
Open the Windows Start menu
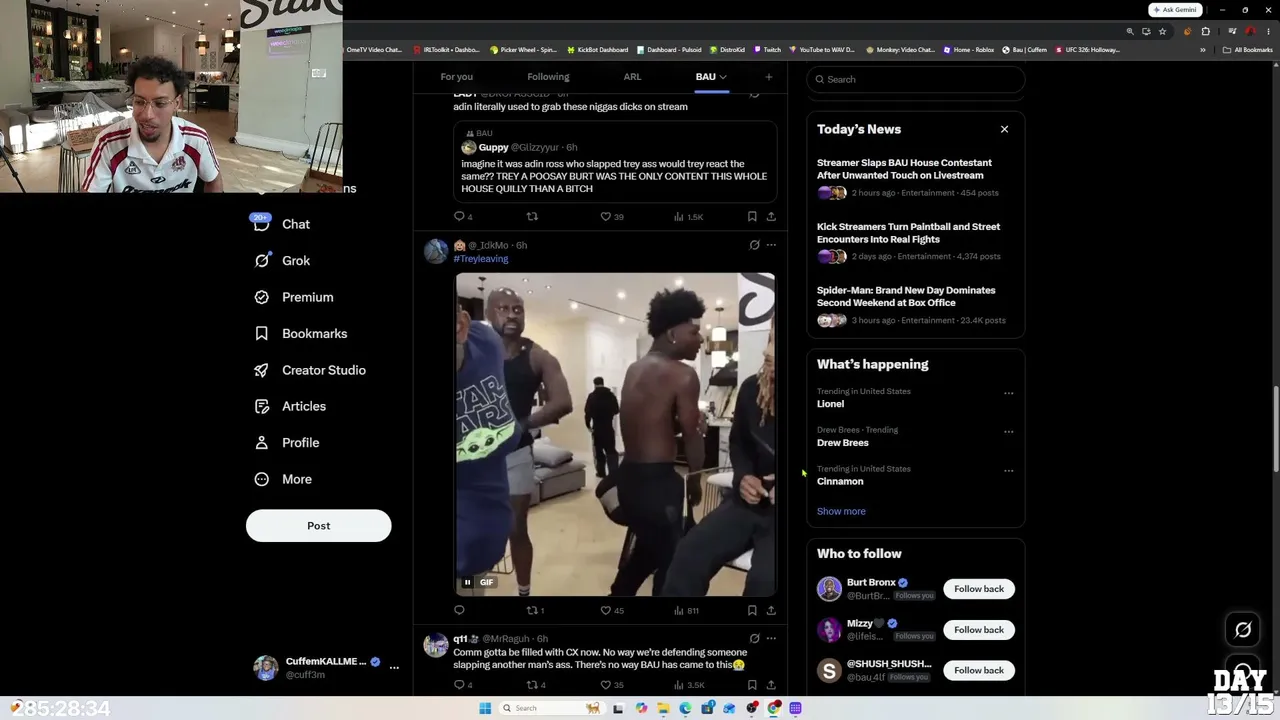point(485,708)
